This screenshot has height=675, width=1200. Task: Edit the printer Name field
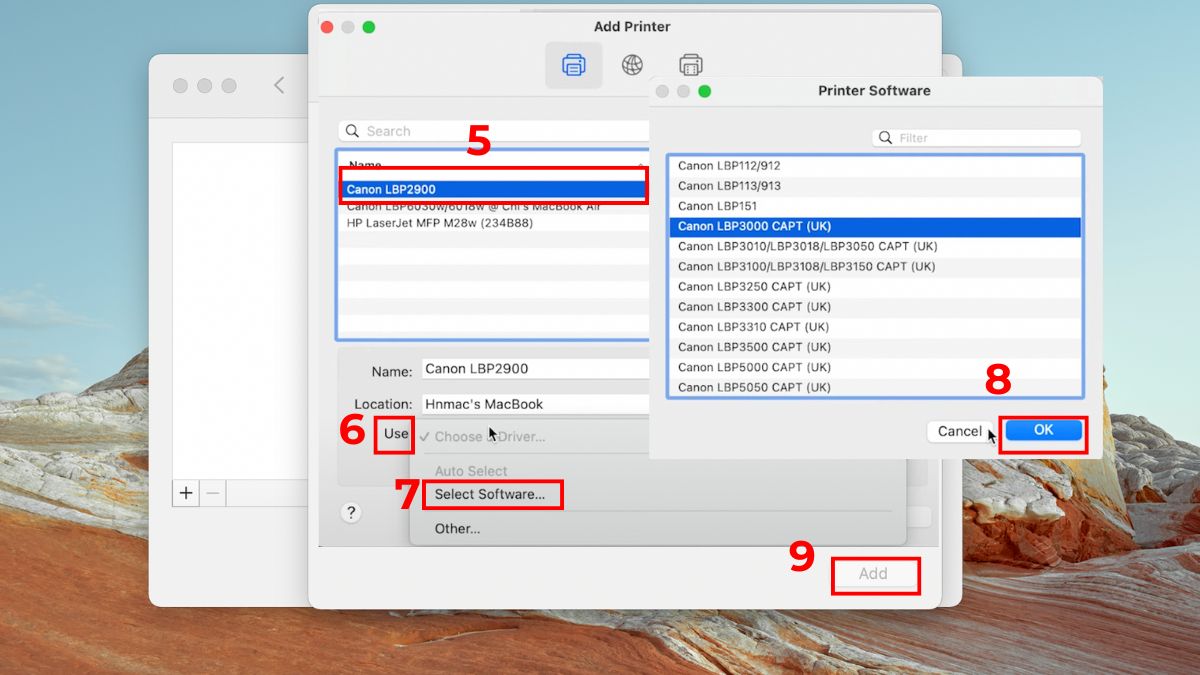(x=536, y=369)
